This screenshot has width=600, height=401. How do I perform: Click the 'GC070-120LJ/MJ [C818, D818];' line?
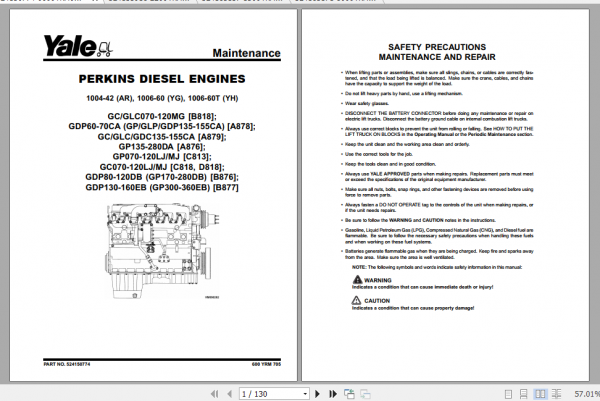click(162, 167)
